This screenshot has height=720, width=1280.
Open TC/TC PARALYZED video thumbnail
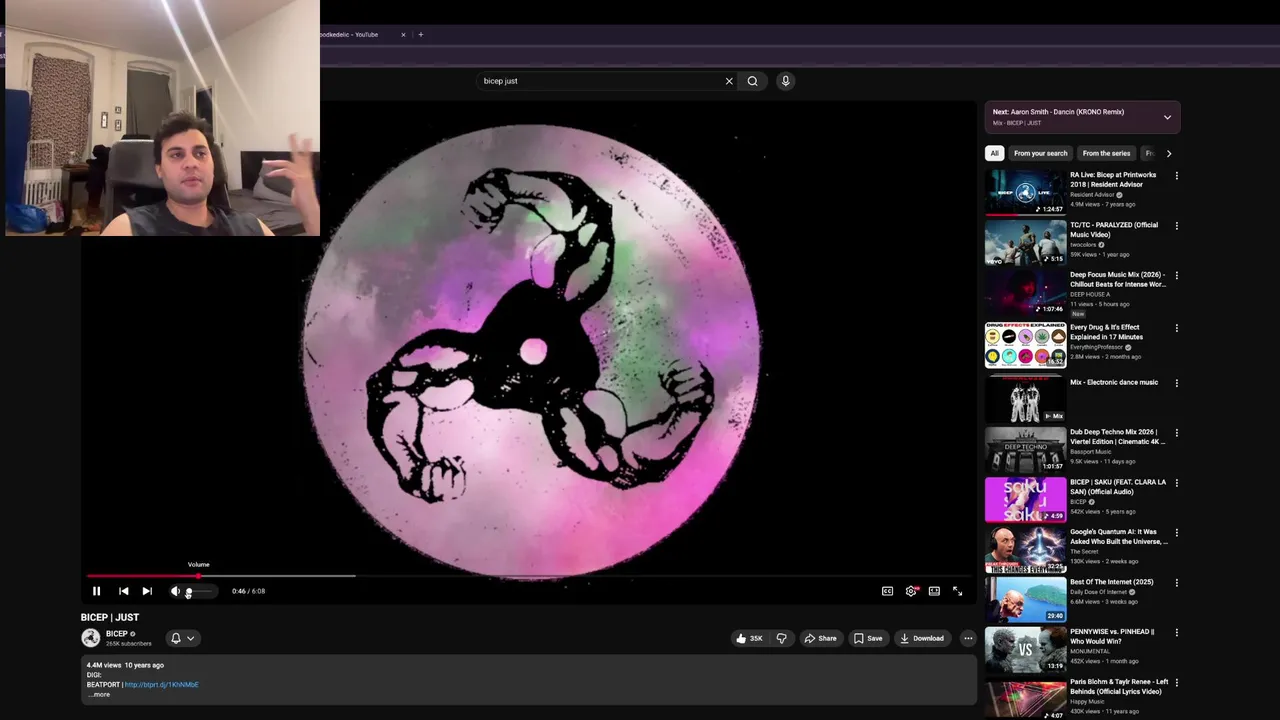(1025, 243)
